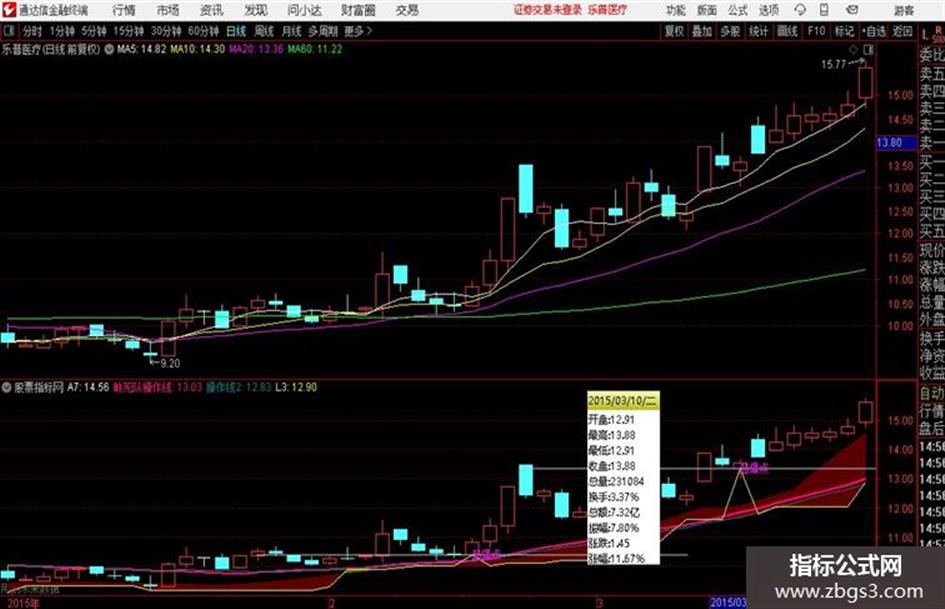Open the F10 company info button
Screen dimensions: 945x609
point(817,31)
